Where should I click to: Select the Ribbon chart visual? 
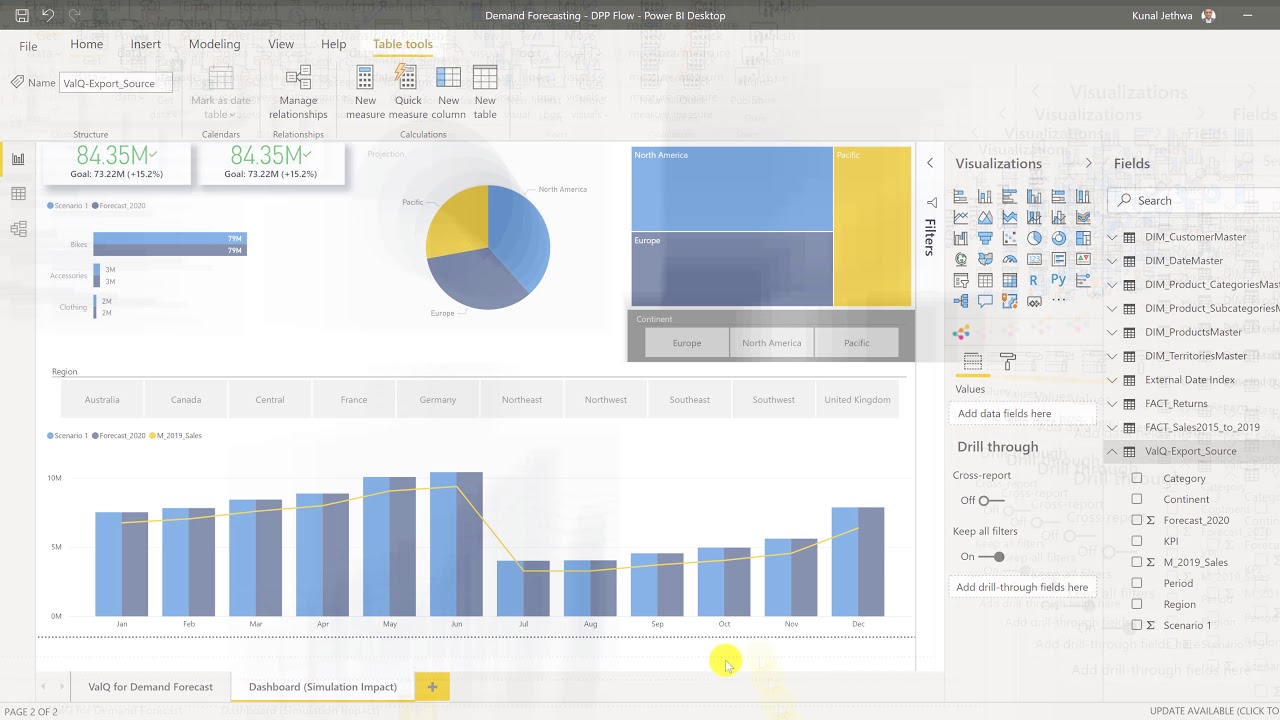pos(1083,217)
